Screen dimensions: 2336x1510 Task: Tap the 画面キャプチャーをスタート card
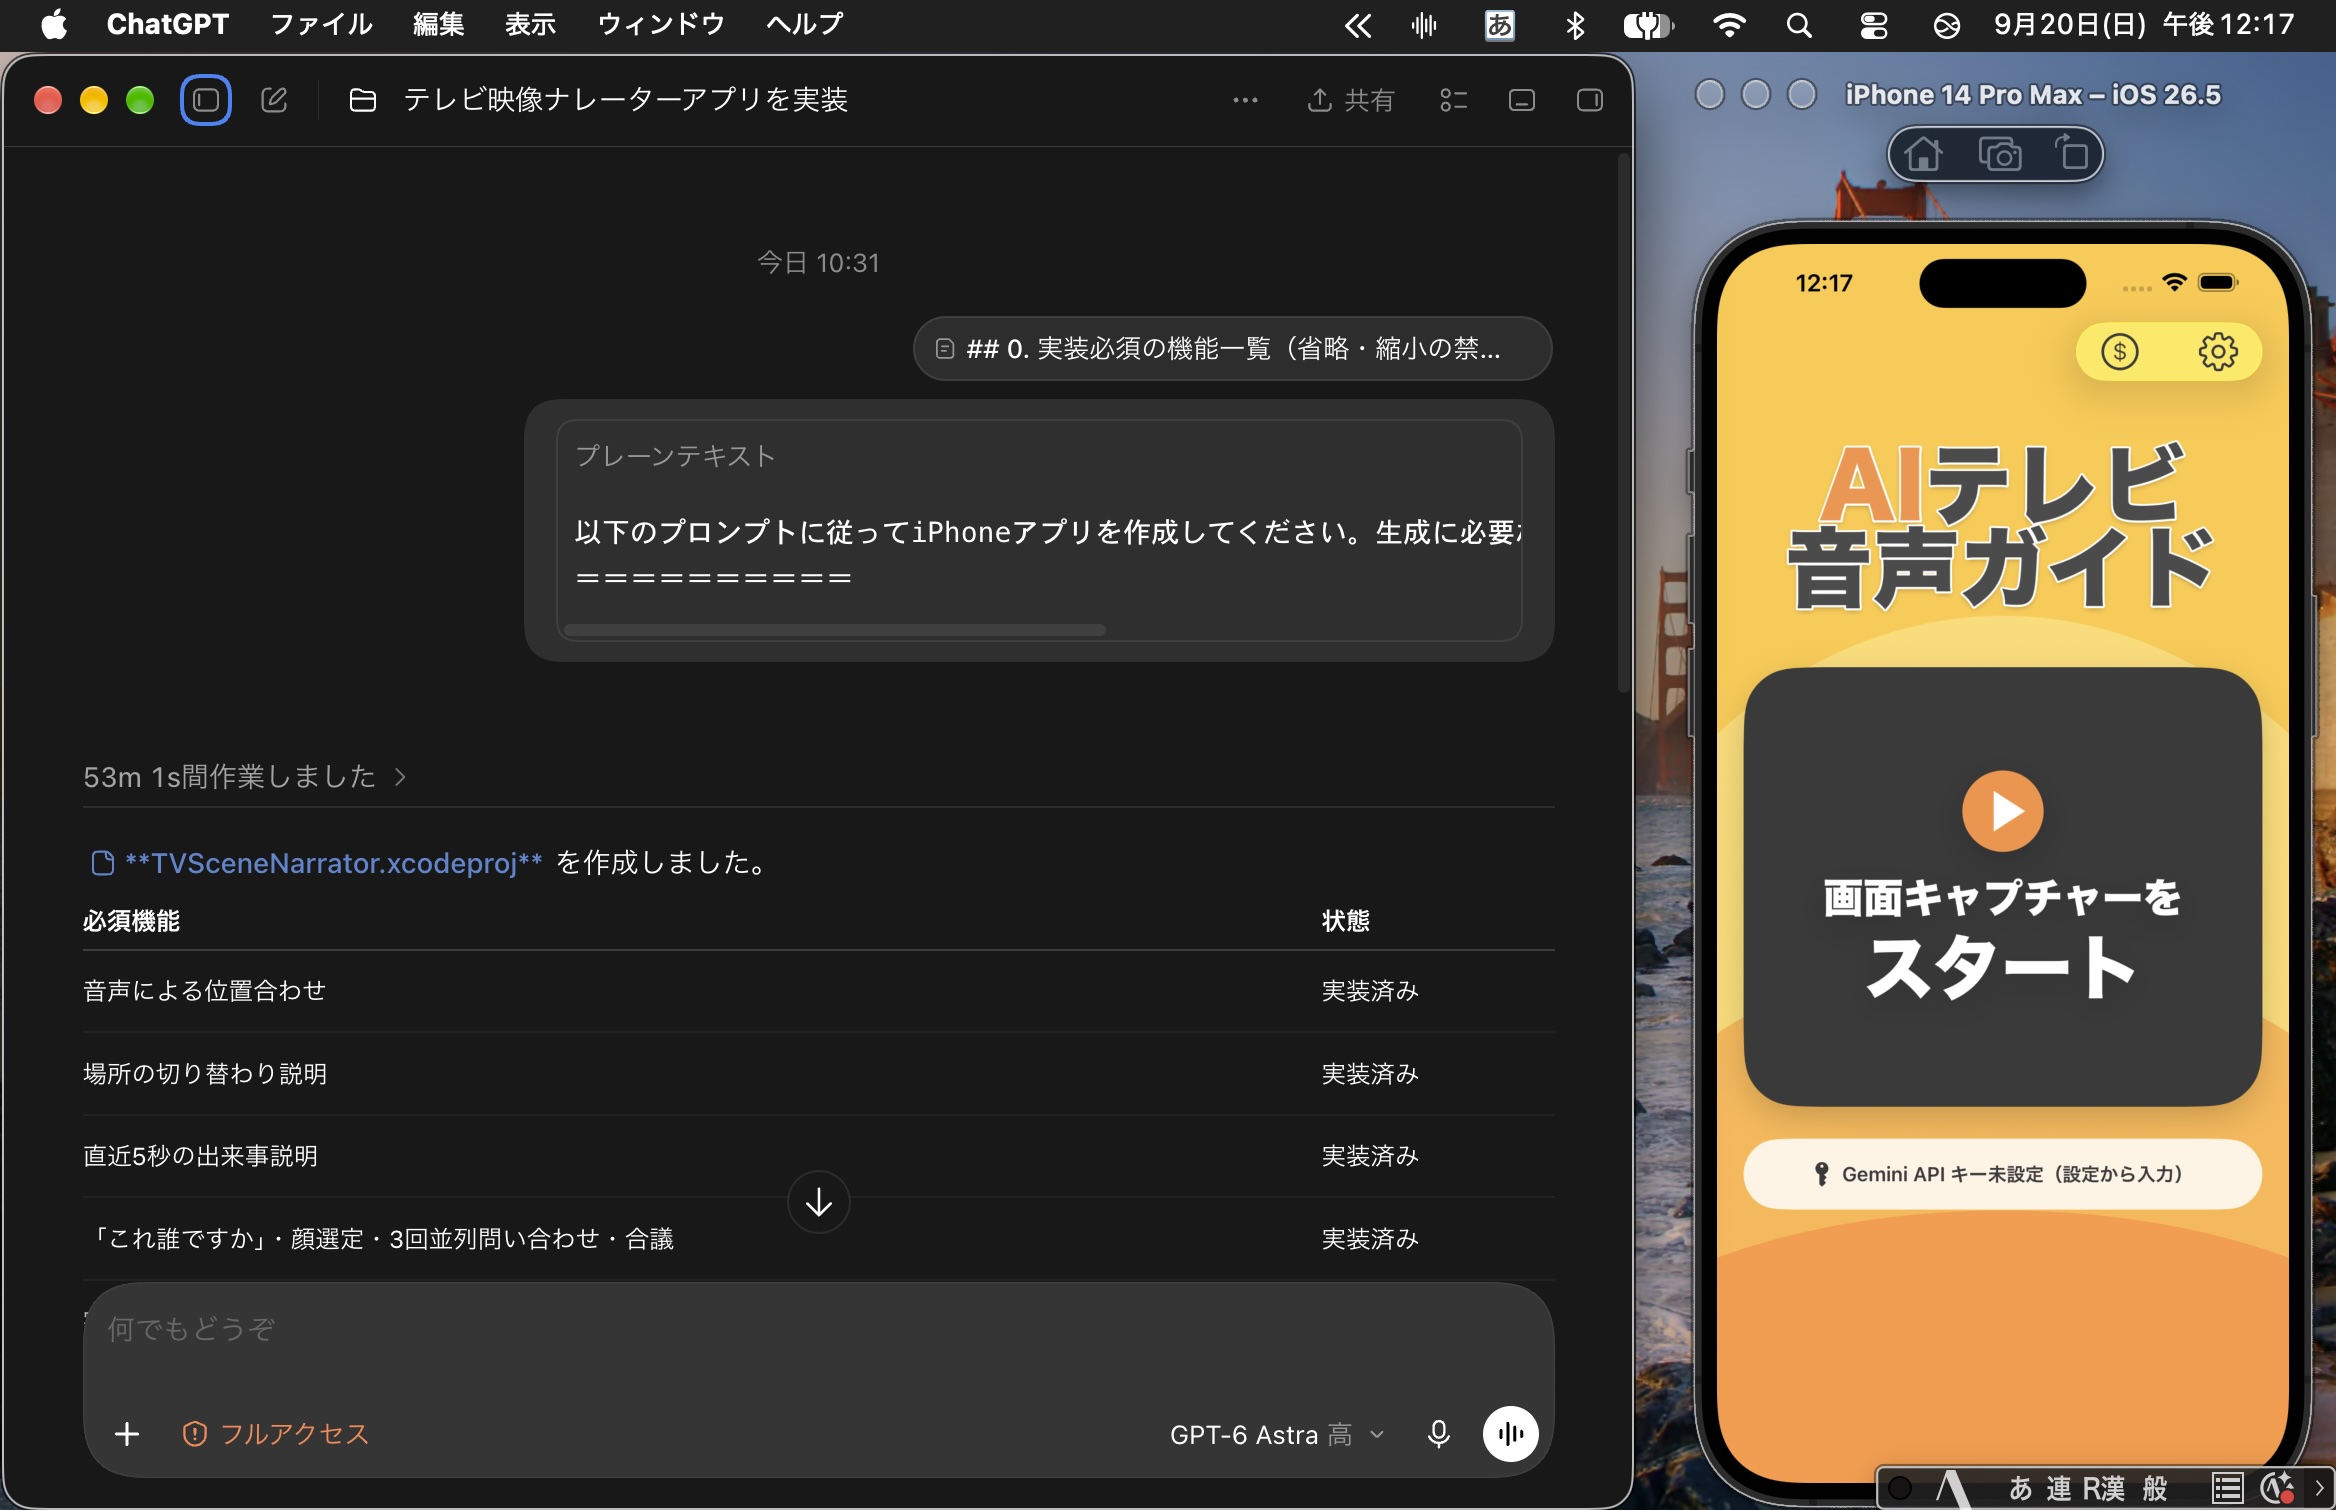point(2002,887)
